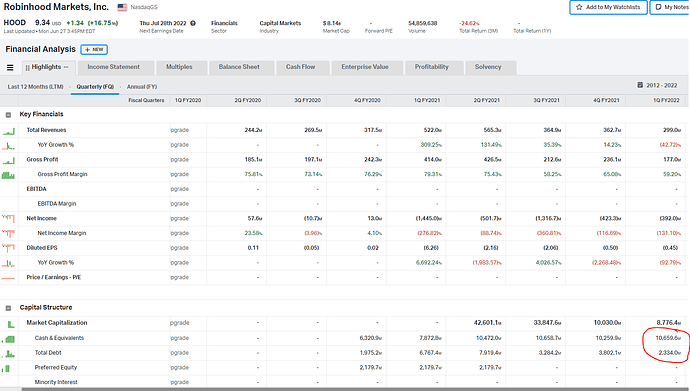Viewport: 690px width, 391px height.
Task: Click the Net Income sparkline icon
Action: 8,219
